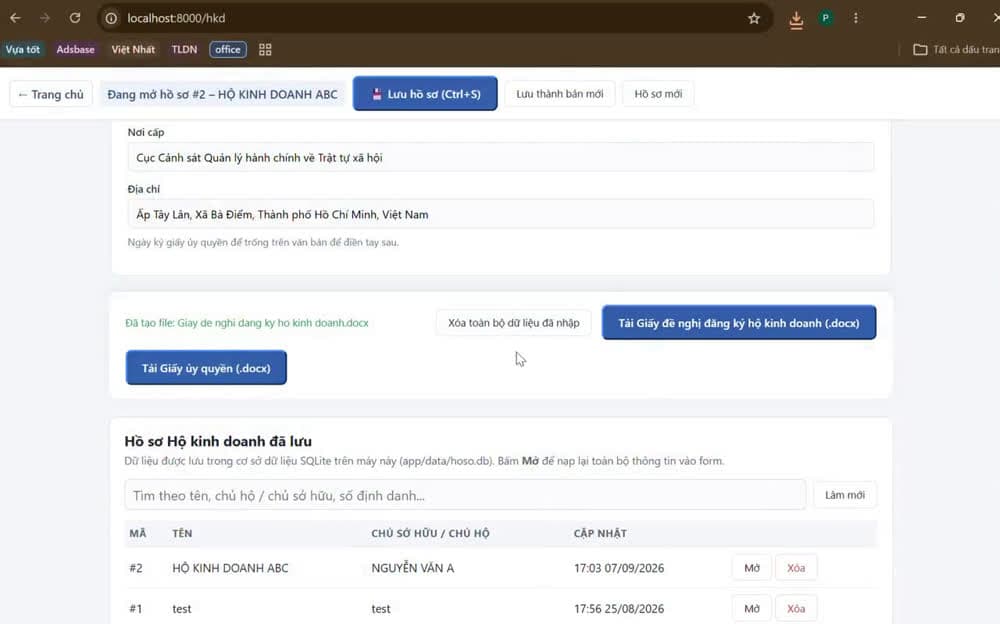
Task: Open the Việt Nhất bookmark
Action: [133, 49]
